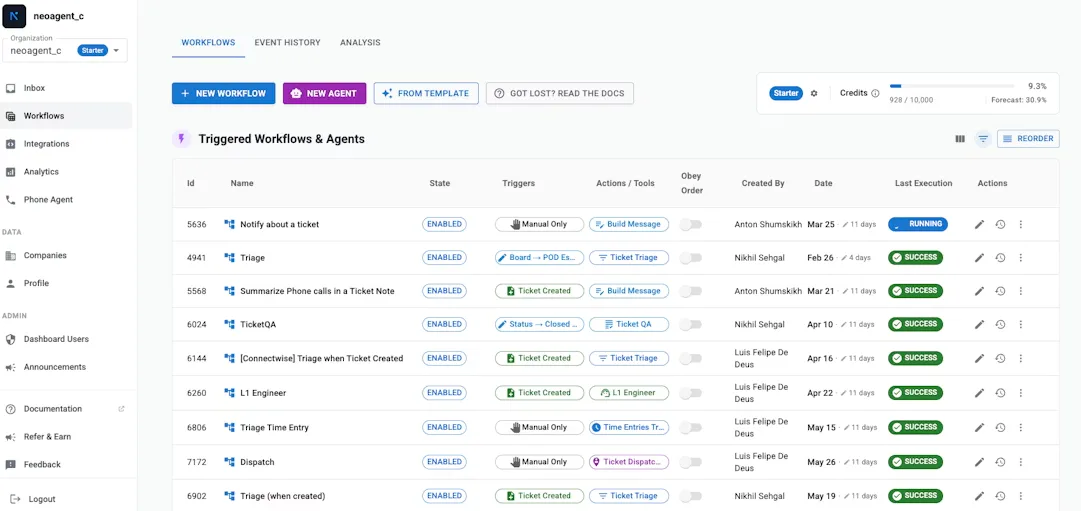Expand the Organization dropdown
Image resolution: width=1081 pixels, height=511 pixels.
[x=65, y=50]
